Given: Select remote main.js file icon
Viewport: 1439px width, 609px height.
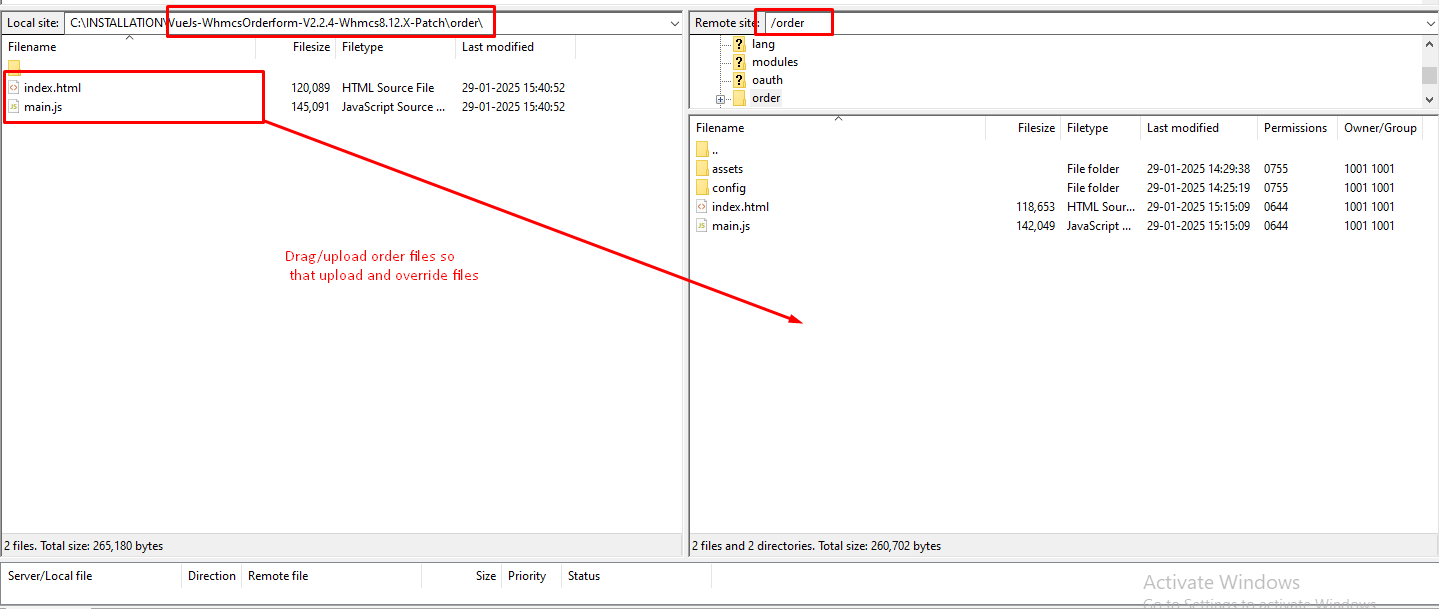Looking at the screenshot, I should pos(702,226).
